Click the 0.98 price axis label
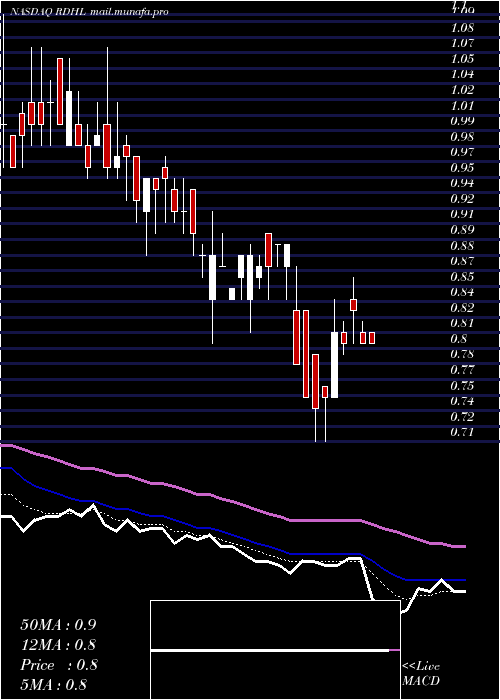 [x=462, y=137]
